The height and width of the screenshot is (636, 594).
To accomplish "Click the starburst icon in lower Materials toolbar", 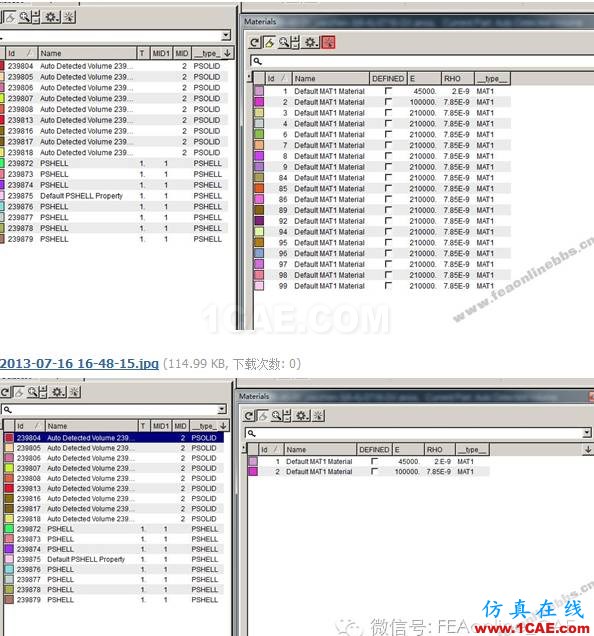I will click(x=318, y=416).
